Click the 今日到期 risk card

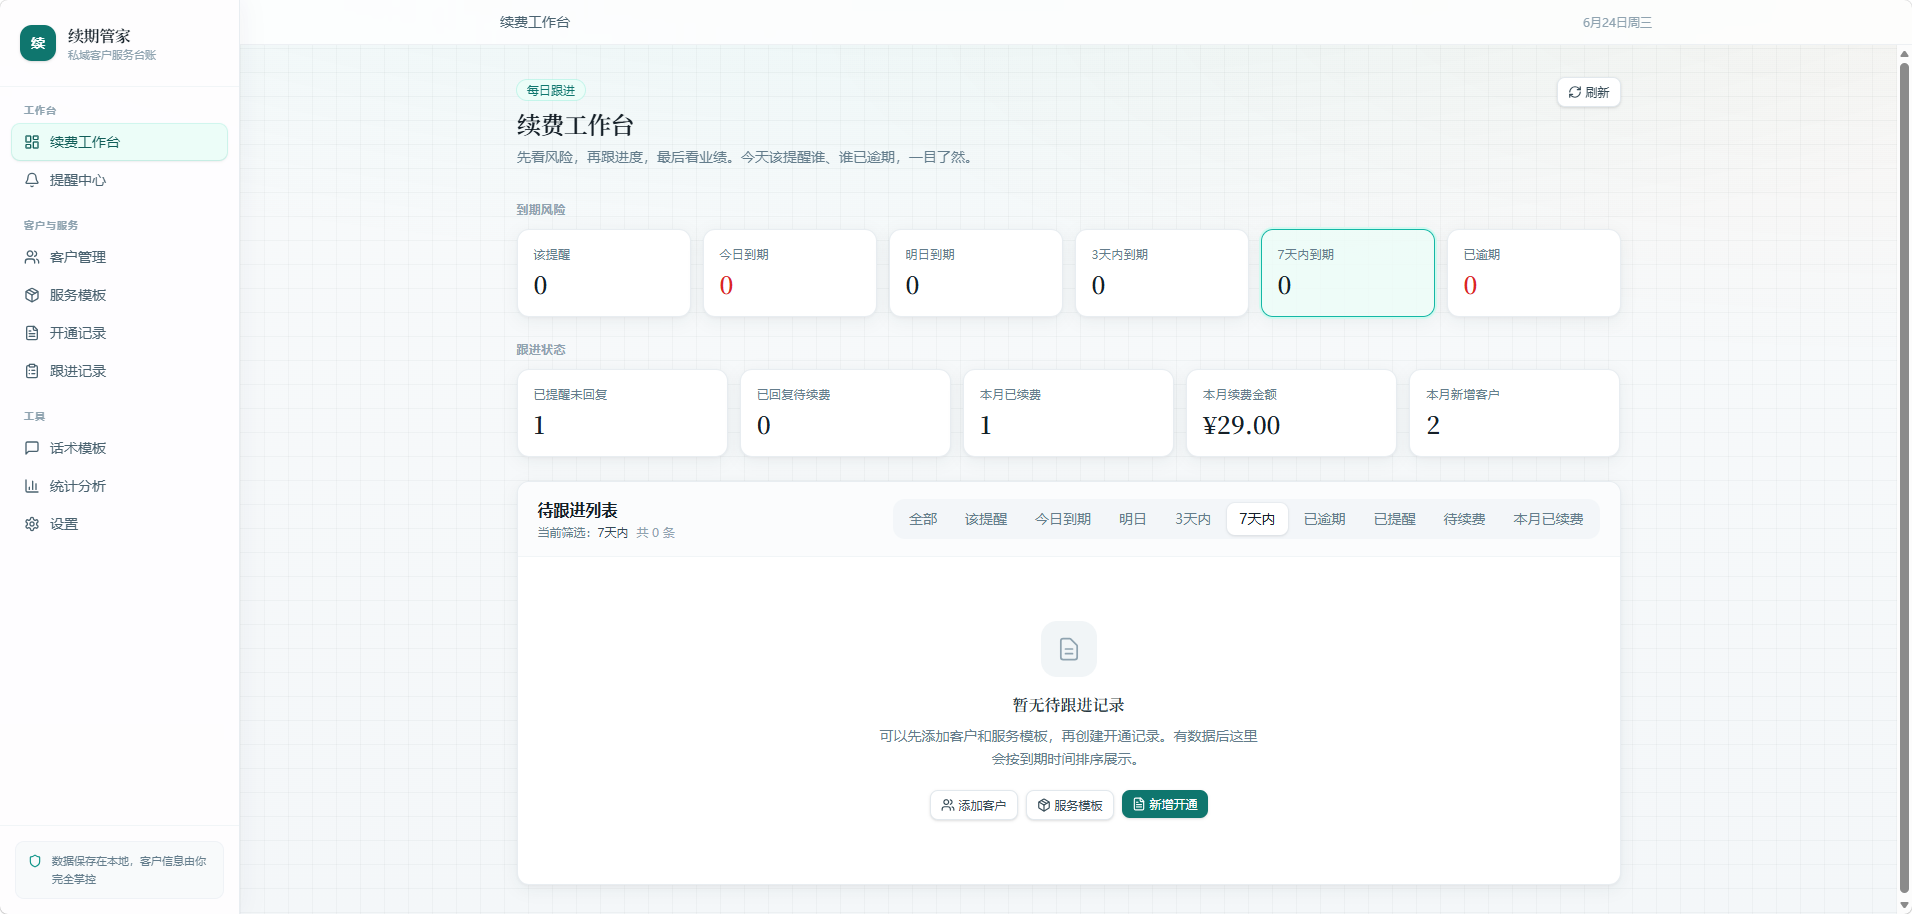(790, 273)
